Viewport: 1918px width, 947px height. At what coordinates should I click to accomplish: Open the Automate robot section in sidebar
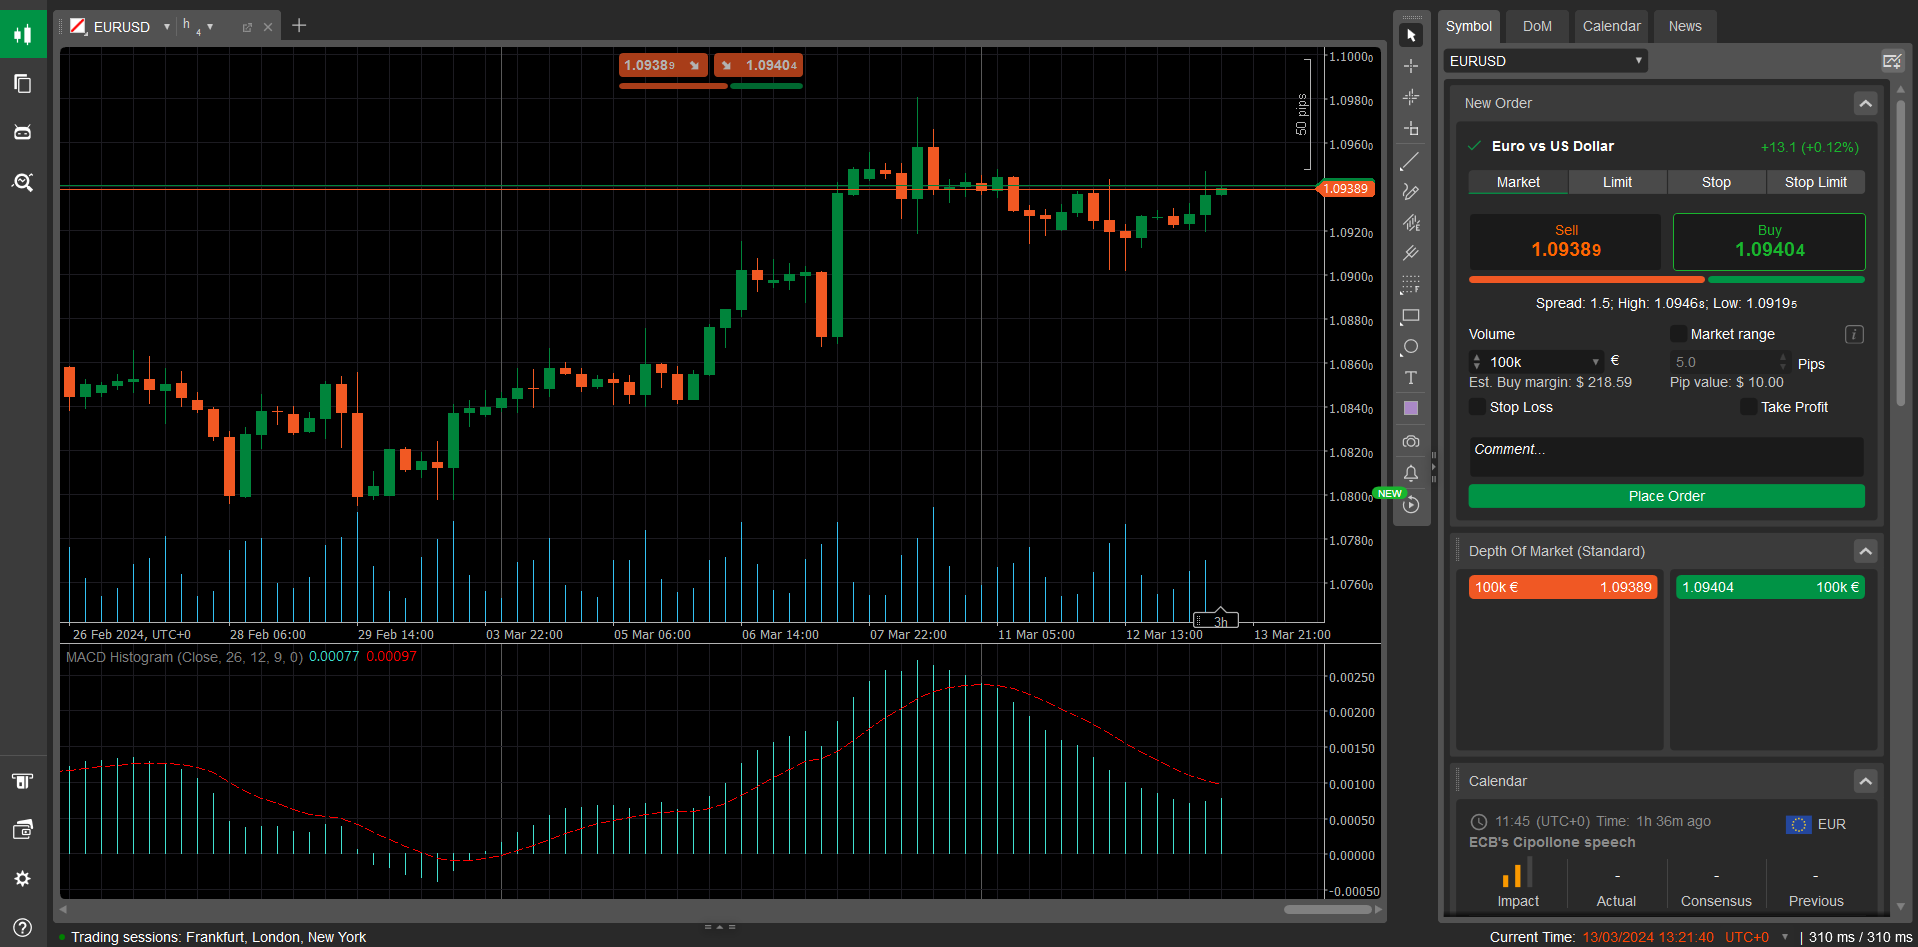coord(22,132)
